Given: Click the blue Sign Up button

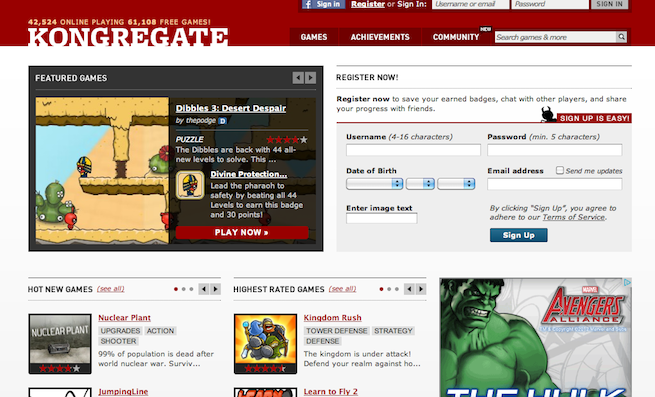Looking at the screenshot, I should tap(518, 235).
